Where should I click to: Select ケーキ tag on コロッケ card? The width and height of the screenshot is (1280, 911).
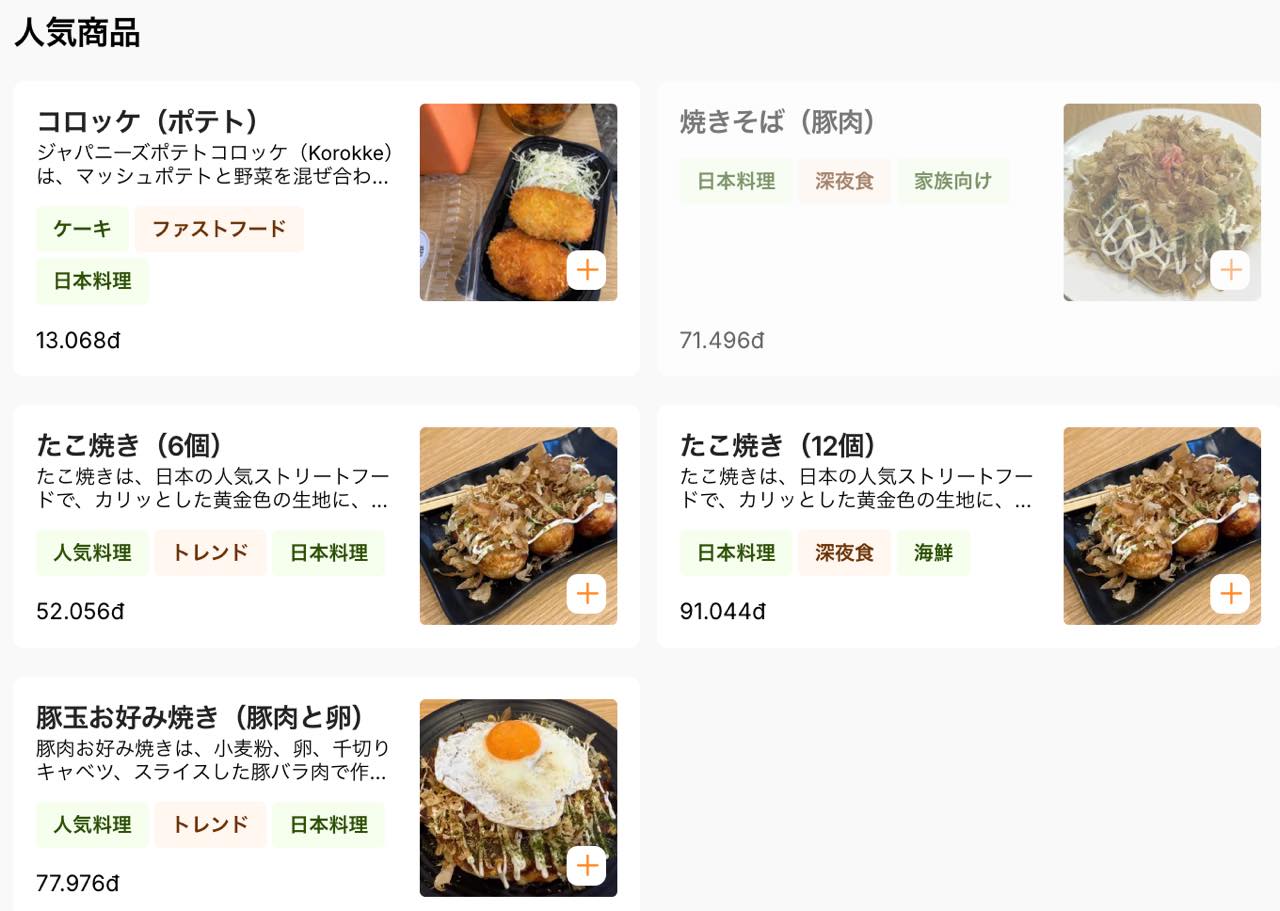point(83,229)
